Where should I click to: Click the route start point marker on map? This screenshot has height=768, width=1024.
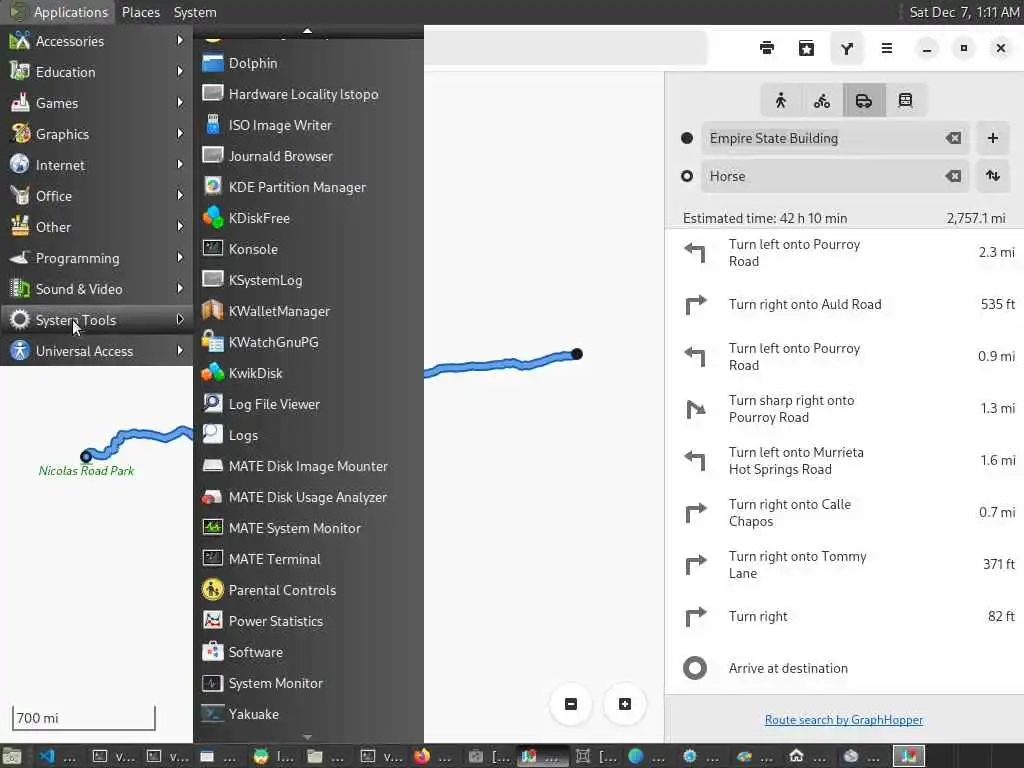coord(577,354)
